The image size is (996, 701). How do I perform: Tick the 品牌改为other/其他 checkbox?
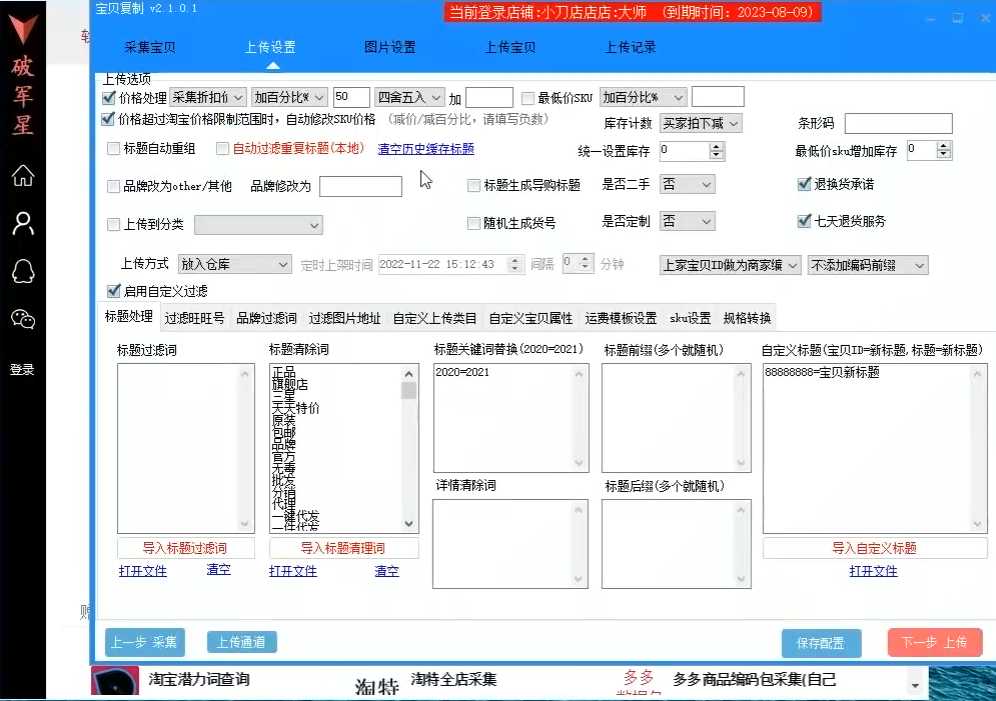pyautogui.click(x=114, y=186)
